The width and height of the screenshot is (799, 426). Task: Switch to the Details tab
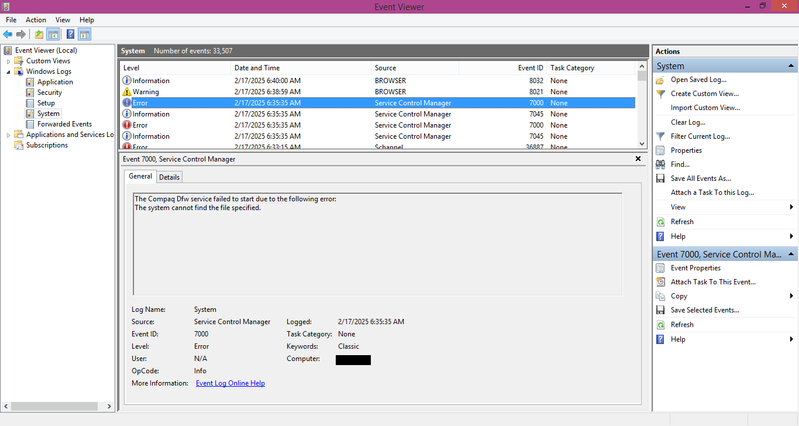coord(169,177)
